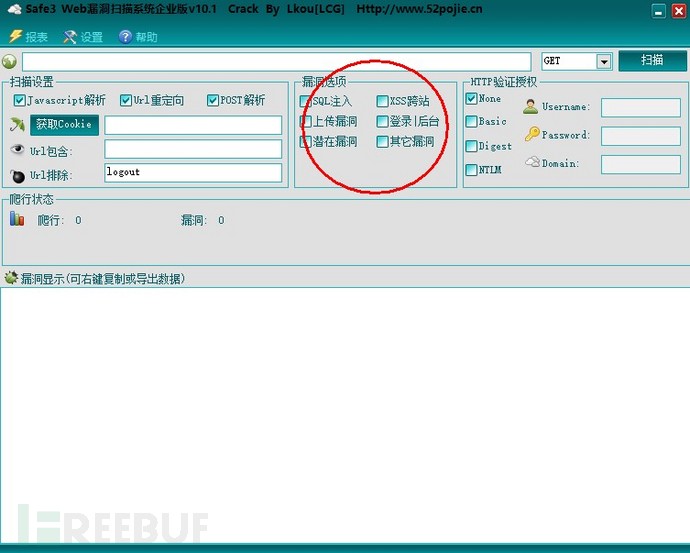Click the target URL input field
The width and height of the screenshot is (690, 553).
277,62
